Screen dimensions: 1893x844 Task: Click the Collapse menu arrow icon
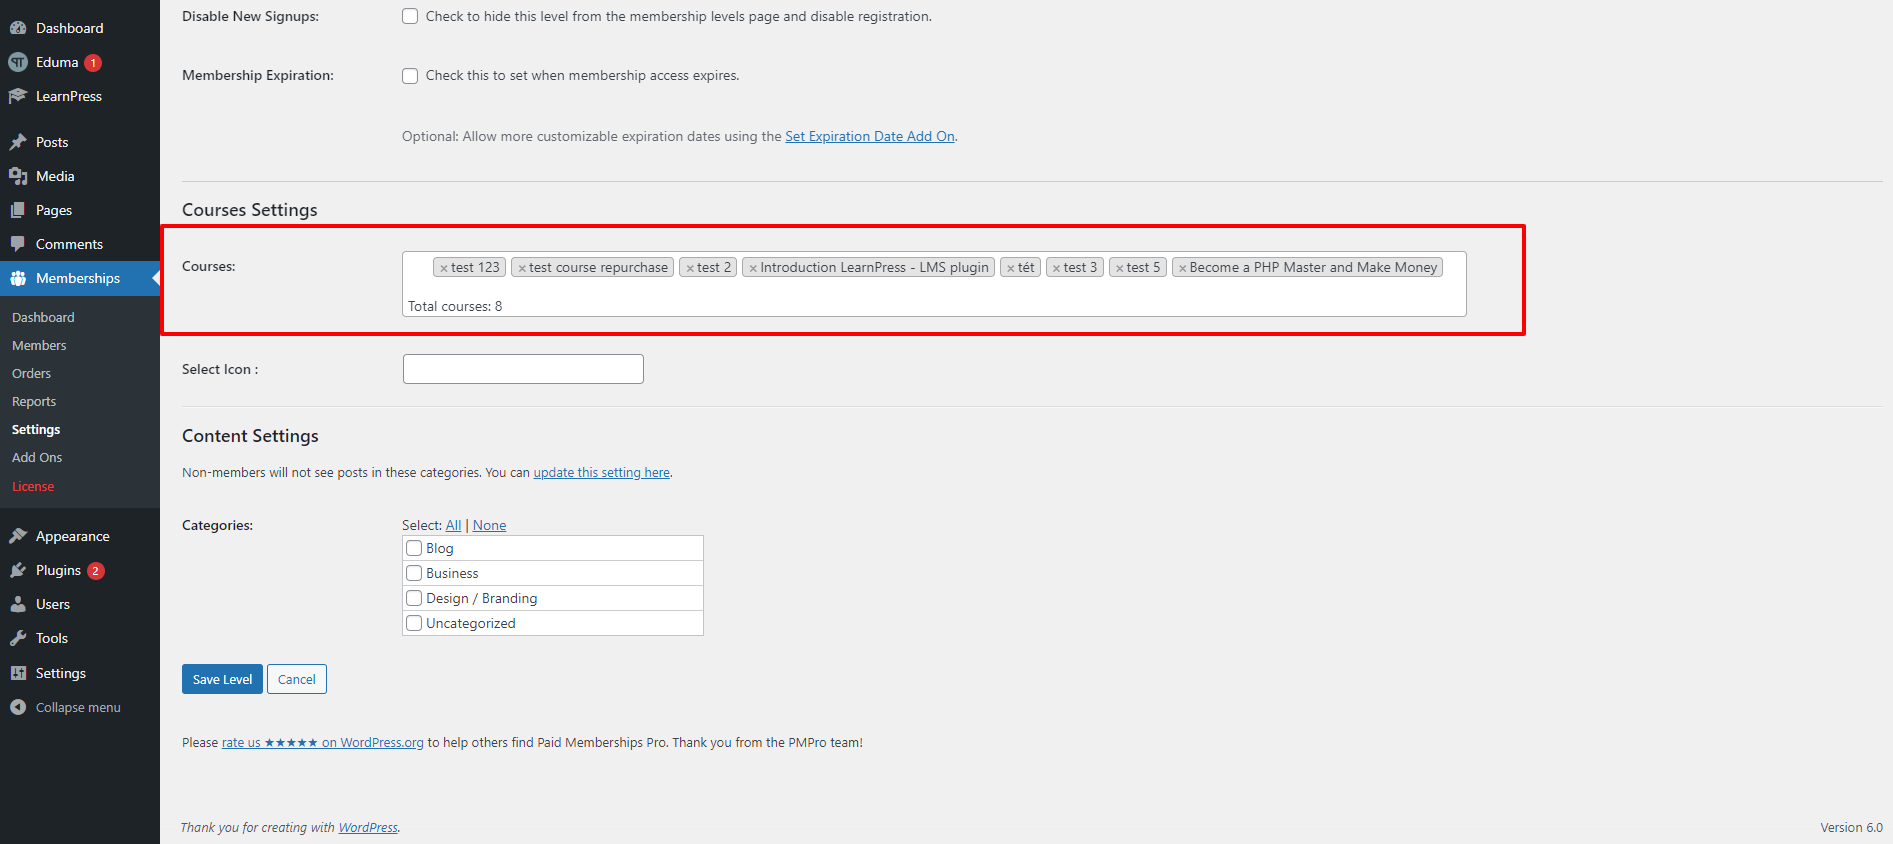pos(18,707)
